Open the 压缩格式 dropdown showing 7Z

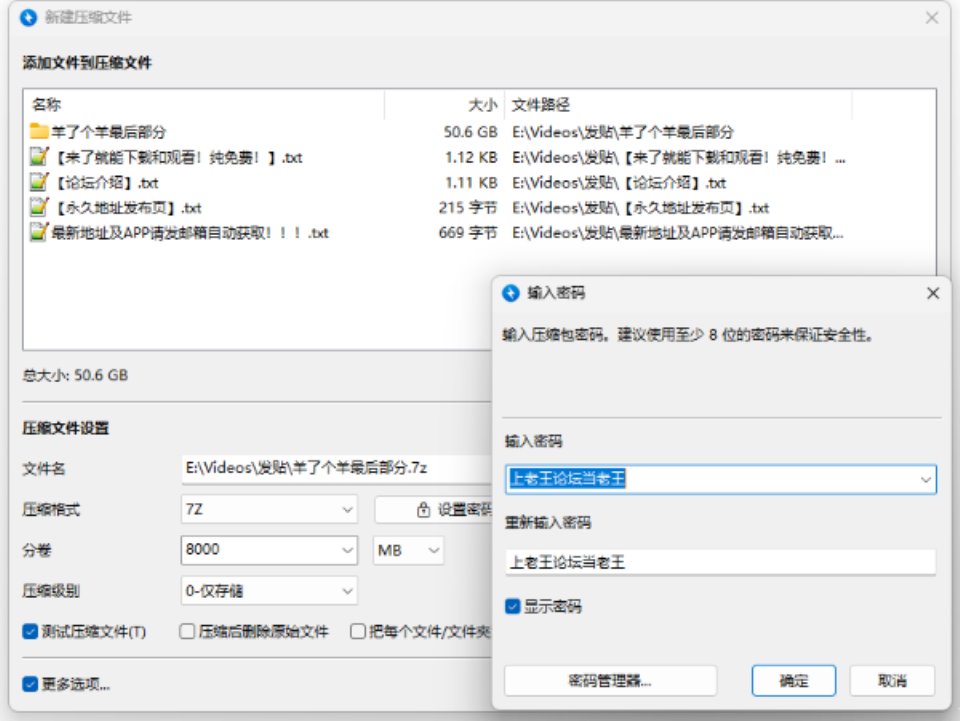coord(347,510)
